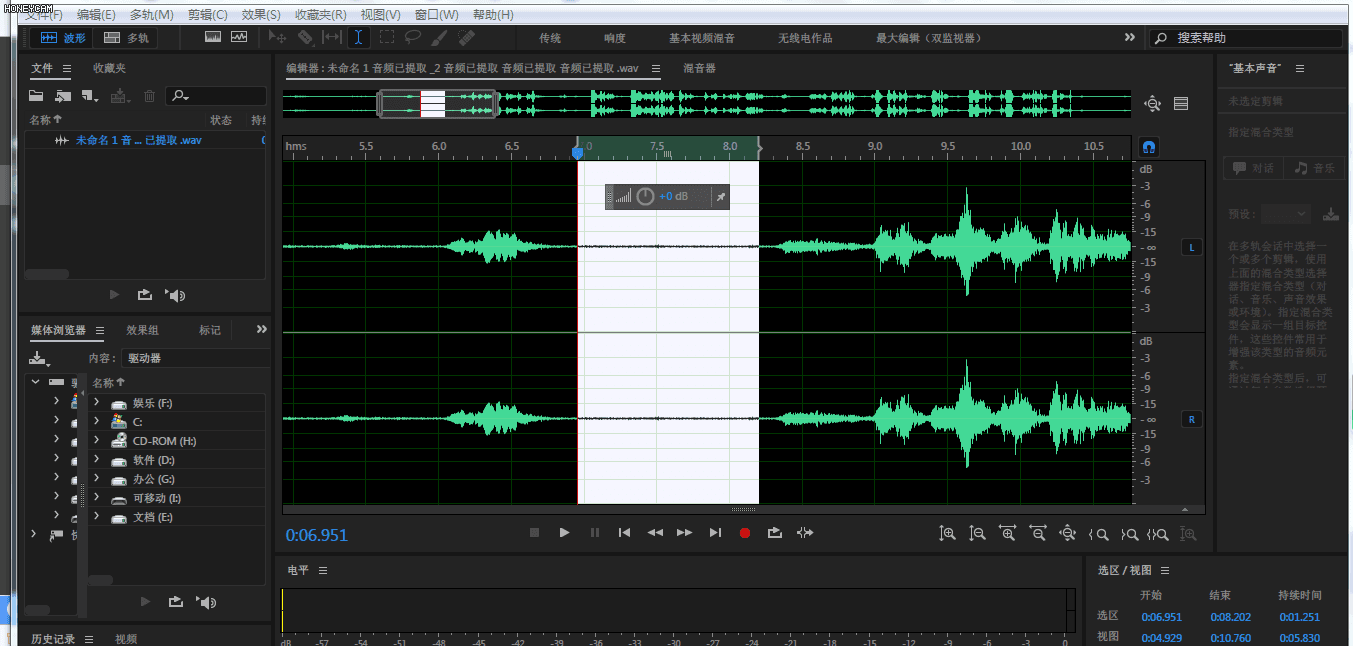Open the 内容 驱动器 dropdown
The height and width of the screenshot is (646, 1353).
pos(195,358)
